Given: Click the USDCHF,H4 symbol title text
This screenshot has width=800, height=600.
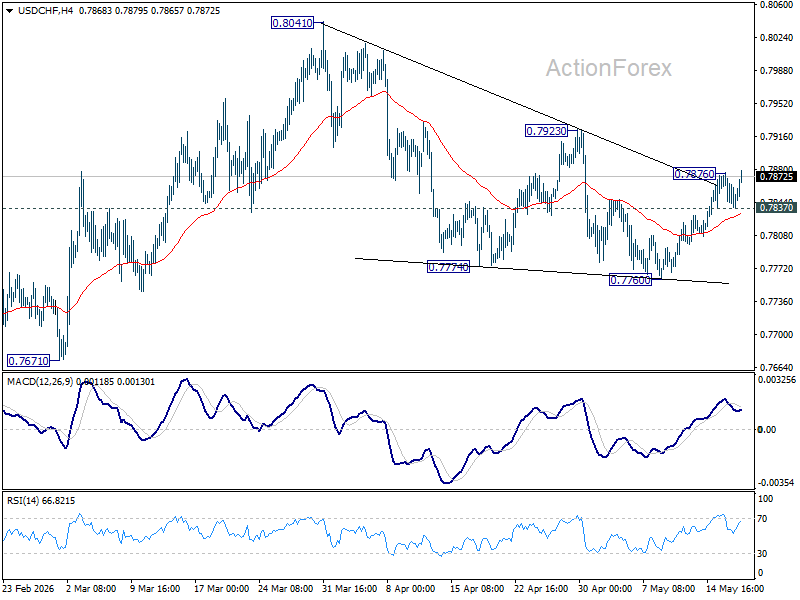Looking at the screenshot, I should point(46,11).
